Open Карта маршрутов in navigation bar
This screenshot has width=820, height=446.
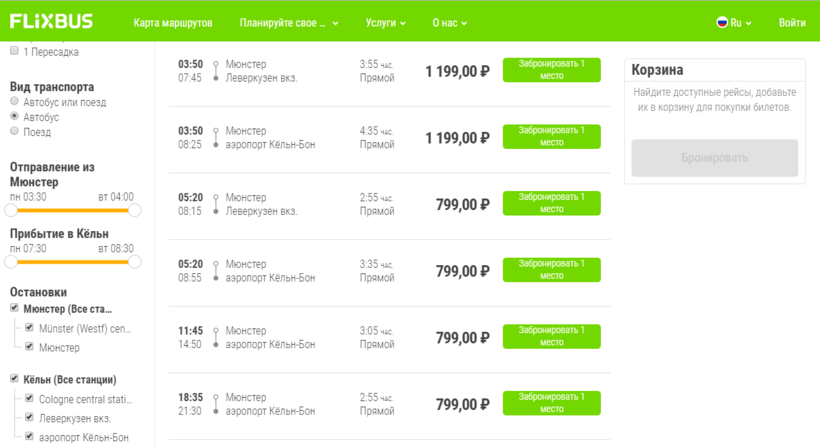[x=174, y=22]
